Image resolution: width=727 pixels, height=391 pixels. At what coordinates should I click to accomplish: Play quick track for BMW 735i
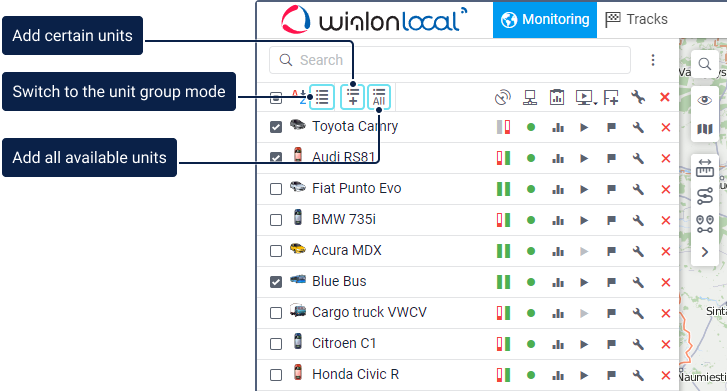(x=584, y=220)
